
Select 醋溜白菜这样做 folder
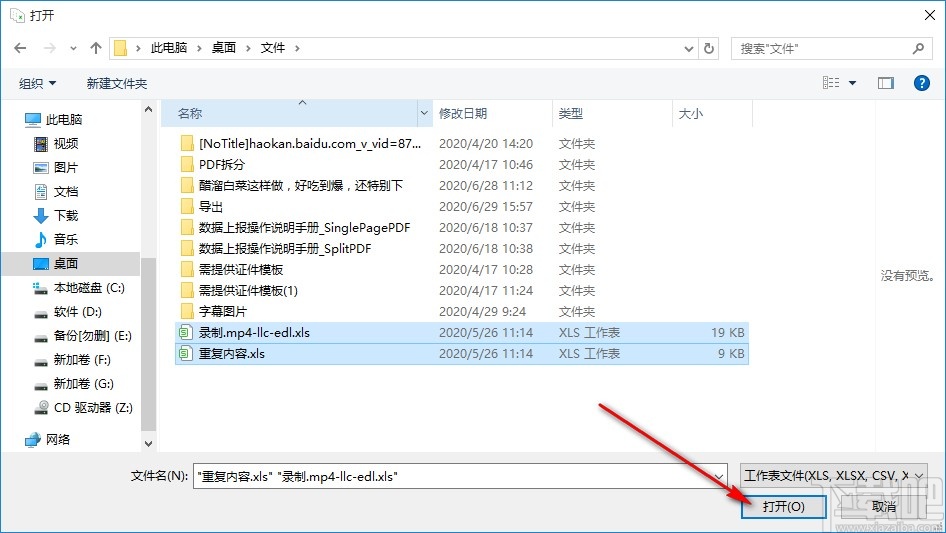point(300,185)
